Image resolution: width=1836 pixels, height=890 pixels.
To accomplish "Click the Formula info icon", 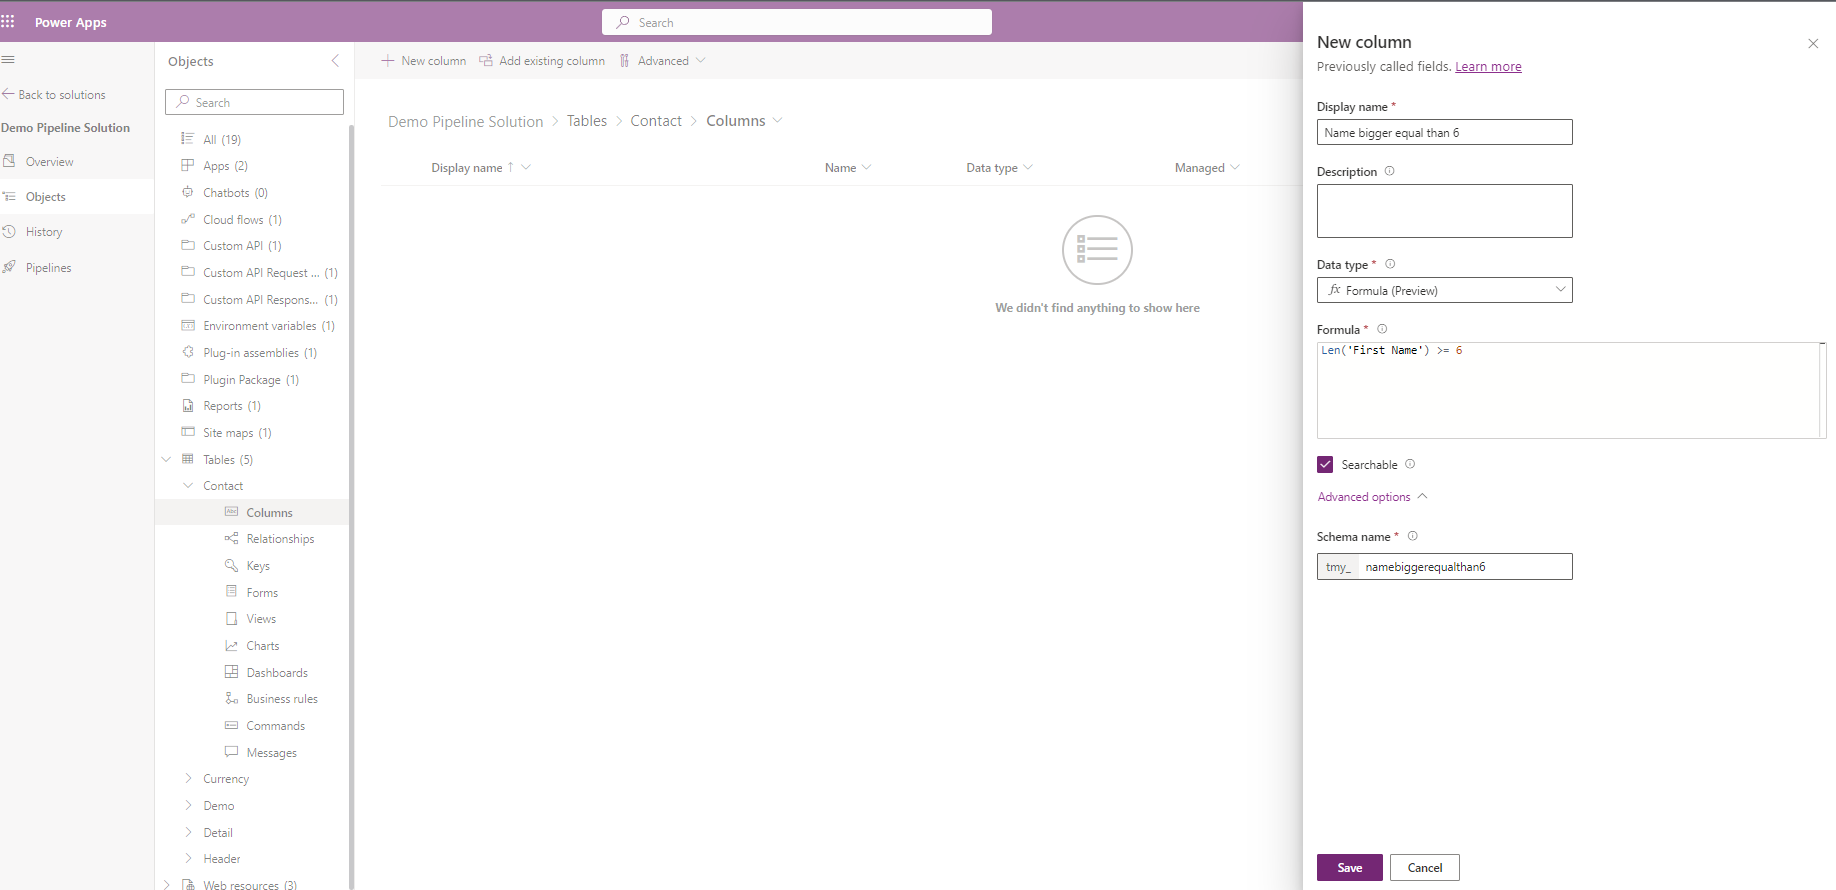I will click(x=1382, y=329).
